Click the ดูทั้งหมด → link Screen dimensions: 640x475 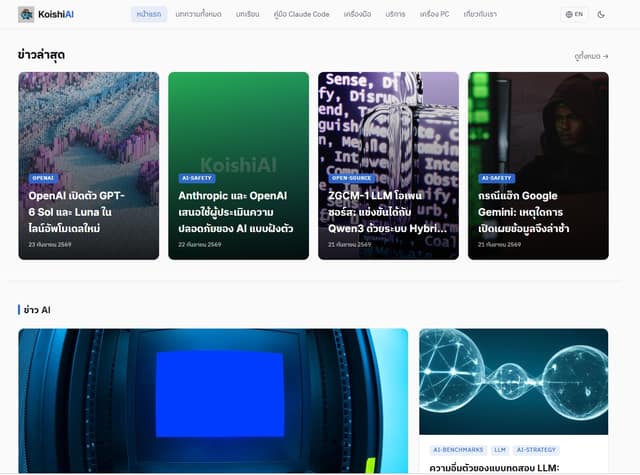click(591, 56)
